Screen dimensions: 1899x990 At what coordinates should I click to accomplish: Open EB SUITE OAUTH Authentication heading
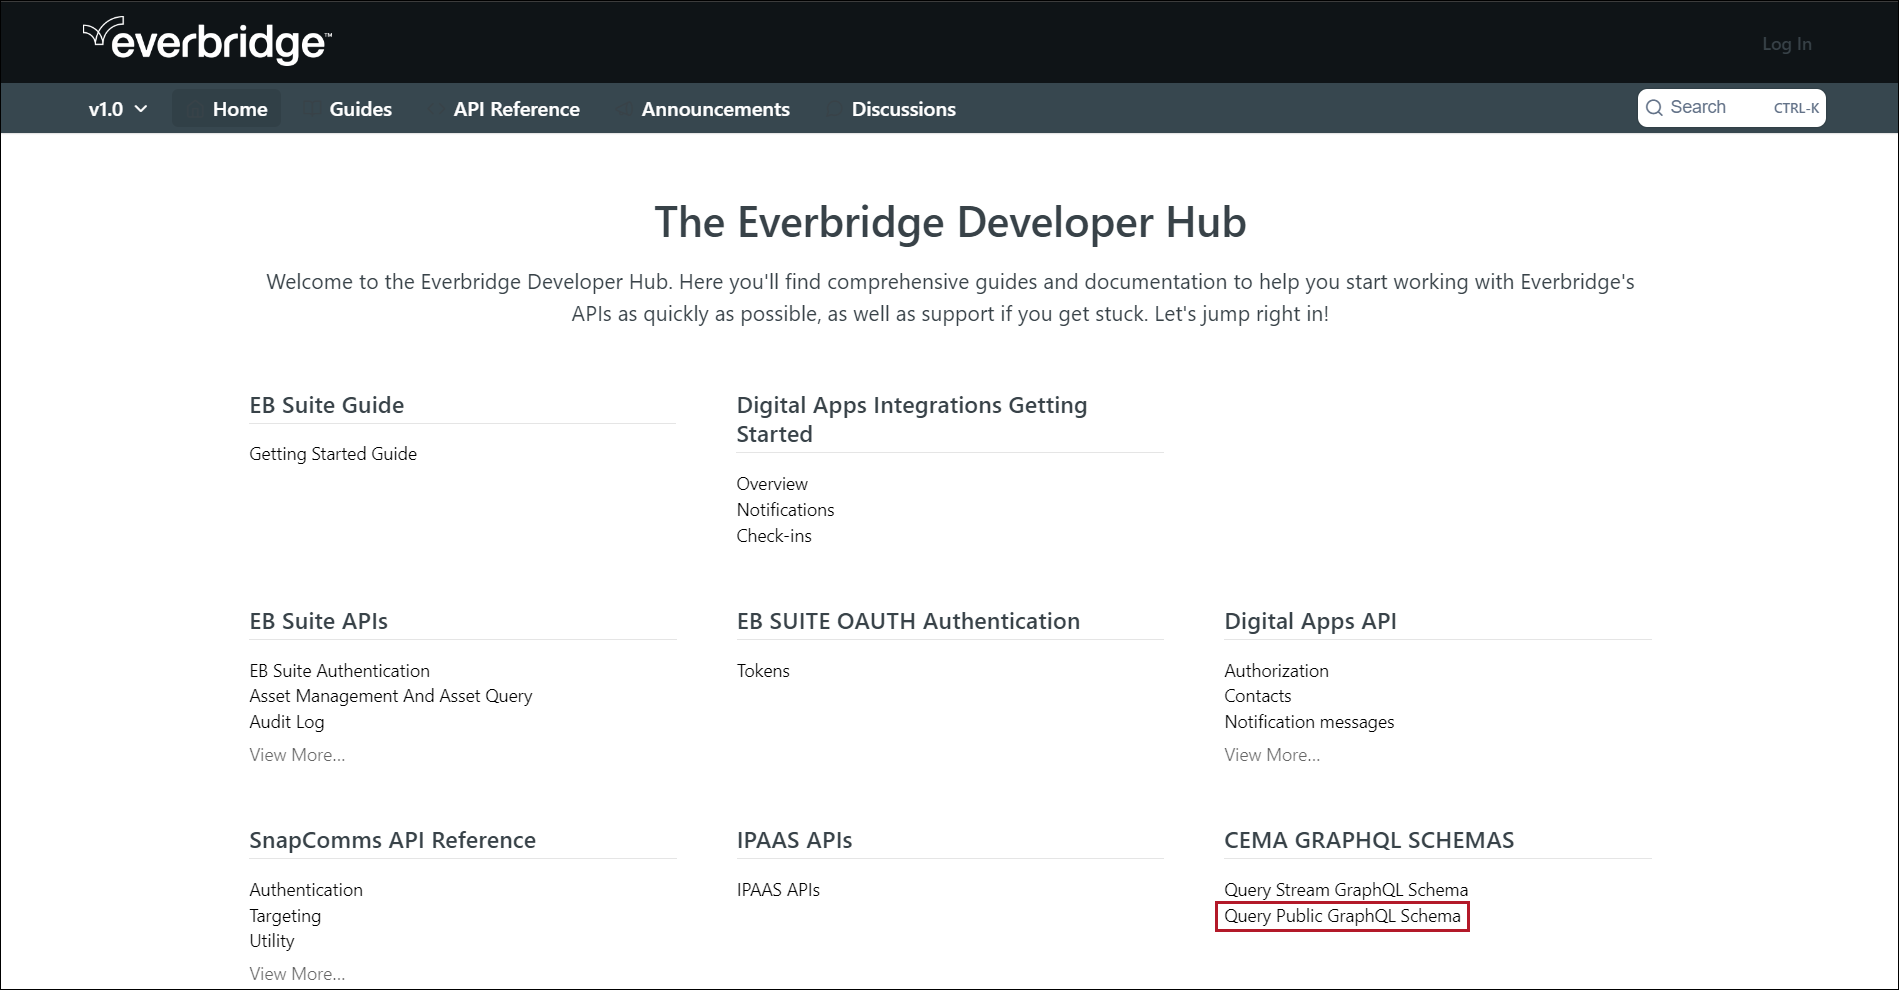(x=908, y=621)
